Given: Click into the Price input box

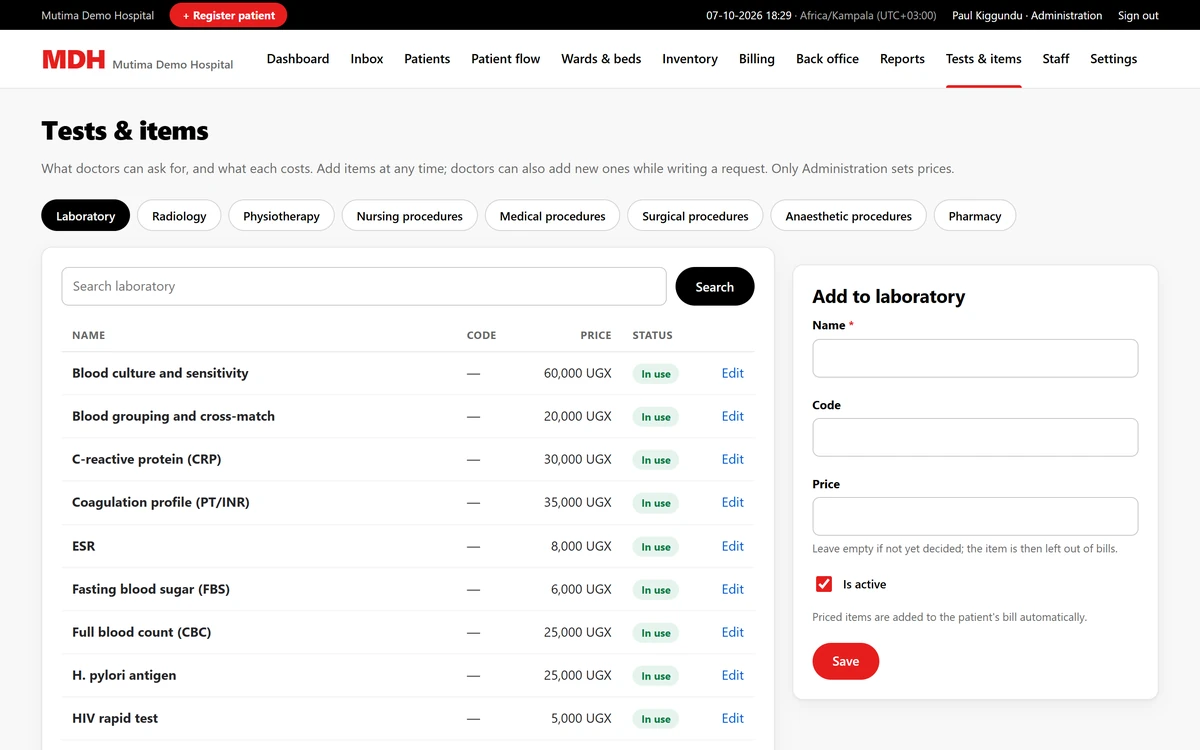Looking at the screenshot, I should coord(975,516).
